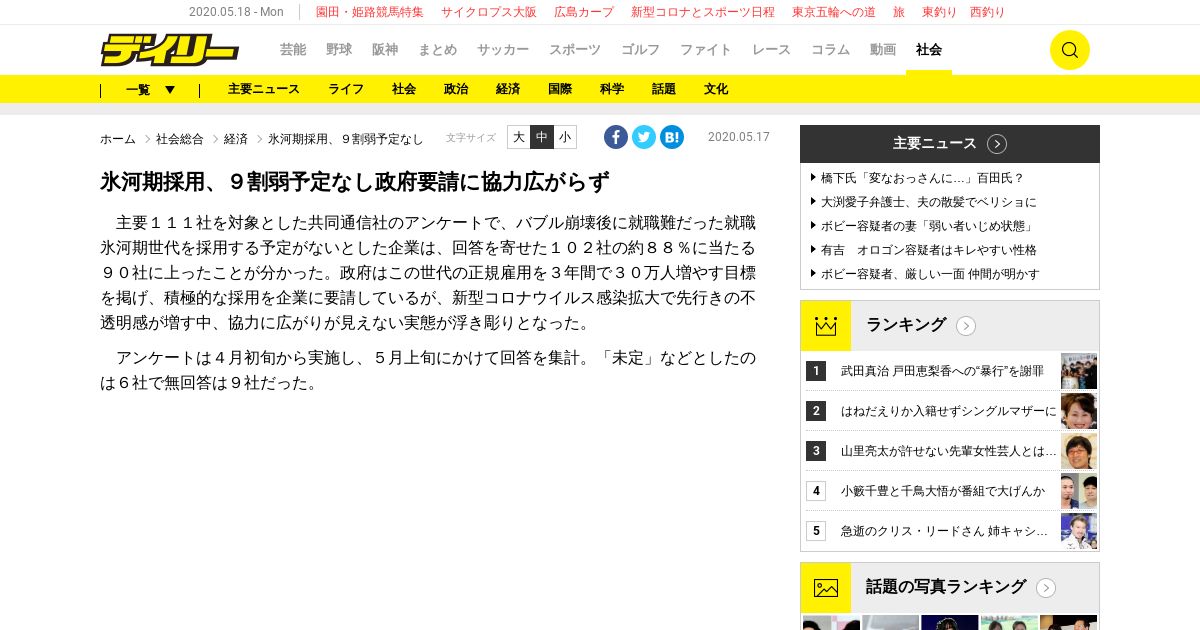
Task: Bookmark with Hatena B! icon
Action: pyautogui.click(x=672, y=137)
